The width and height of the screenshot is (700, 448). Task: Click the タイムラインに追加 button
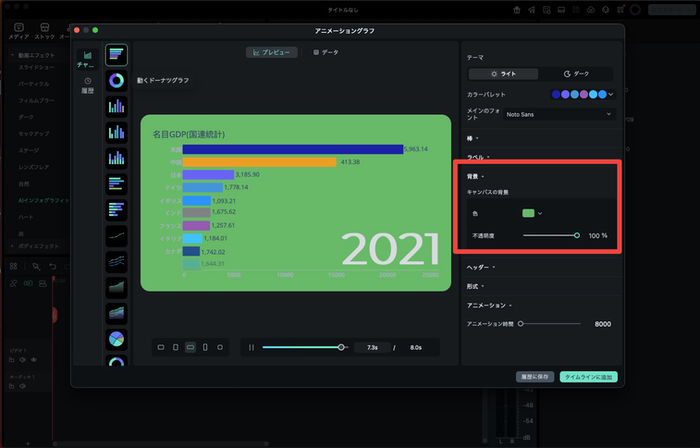click(x=589, y=376)
